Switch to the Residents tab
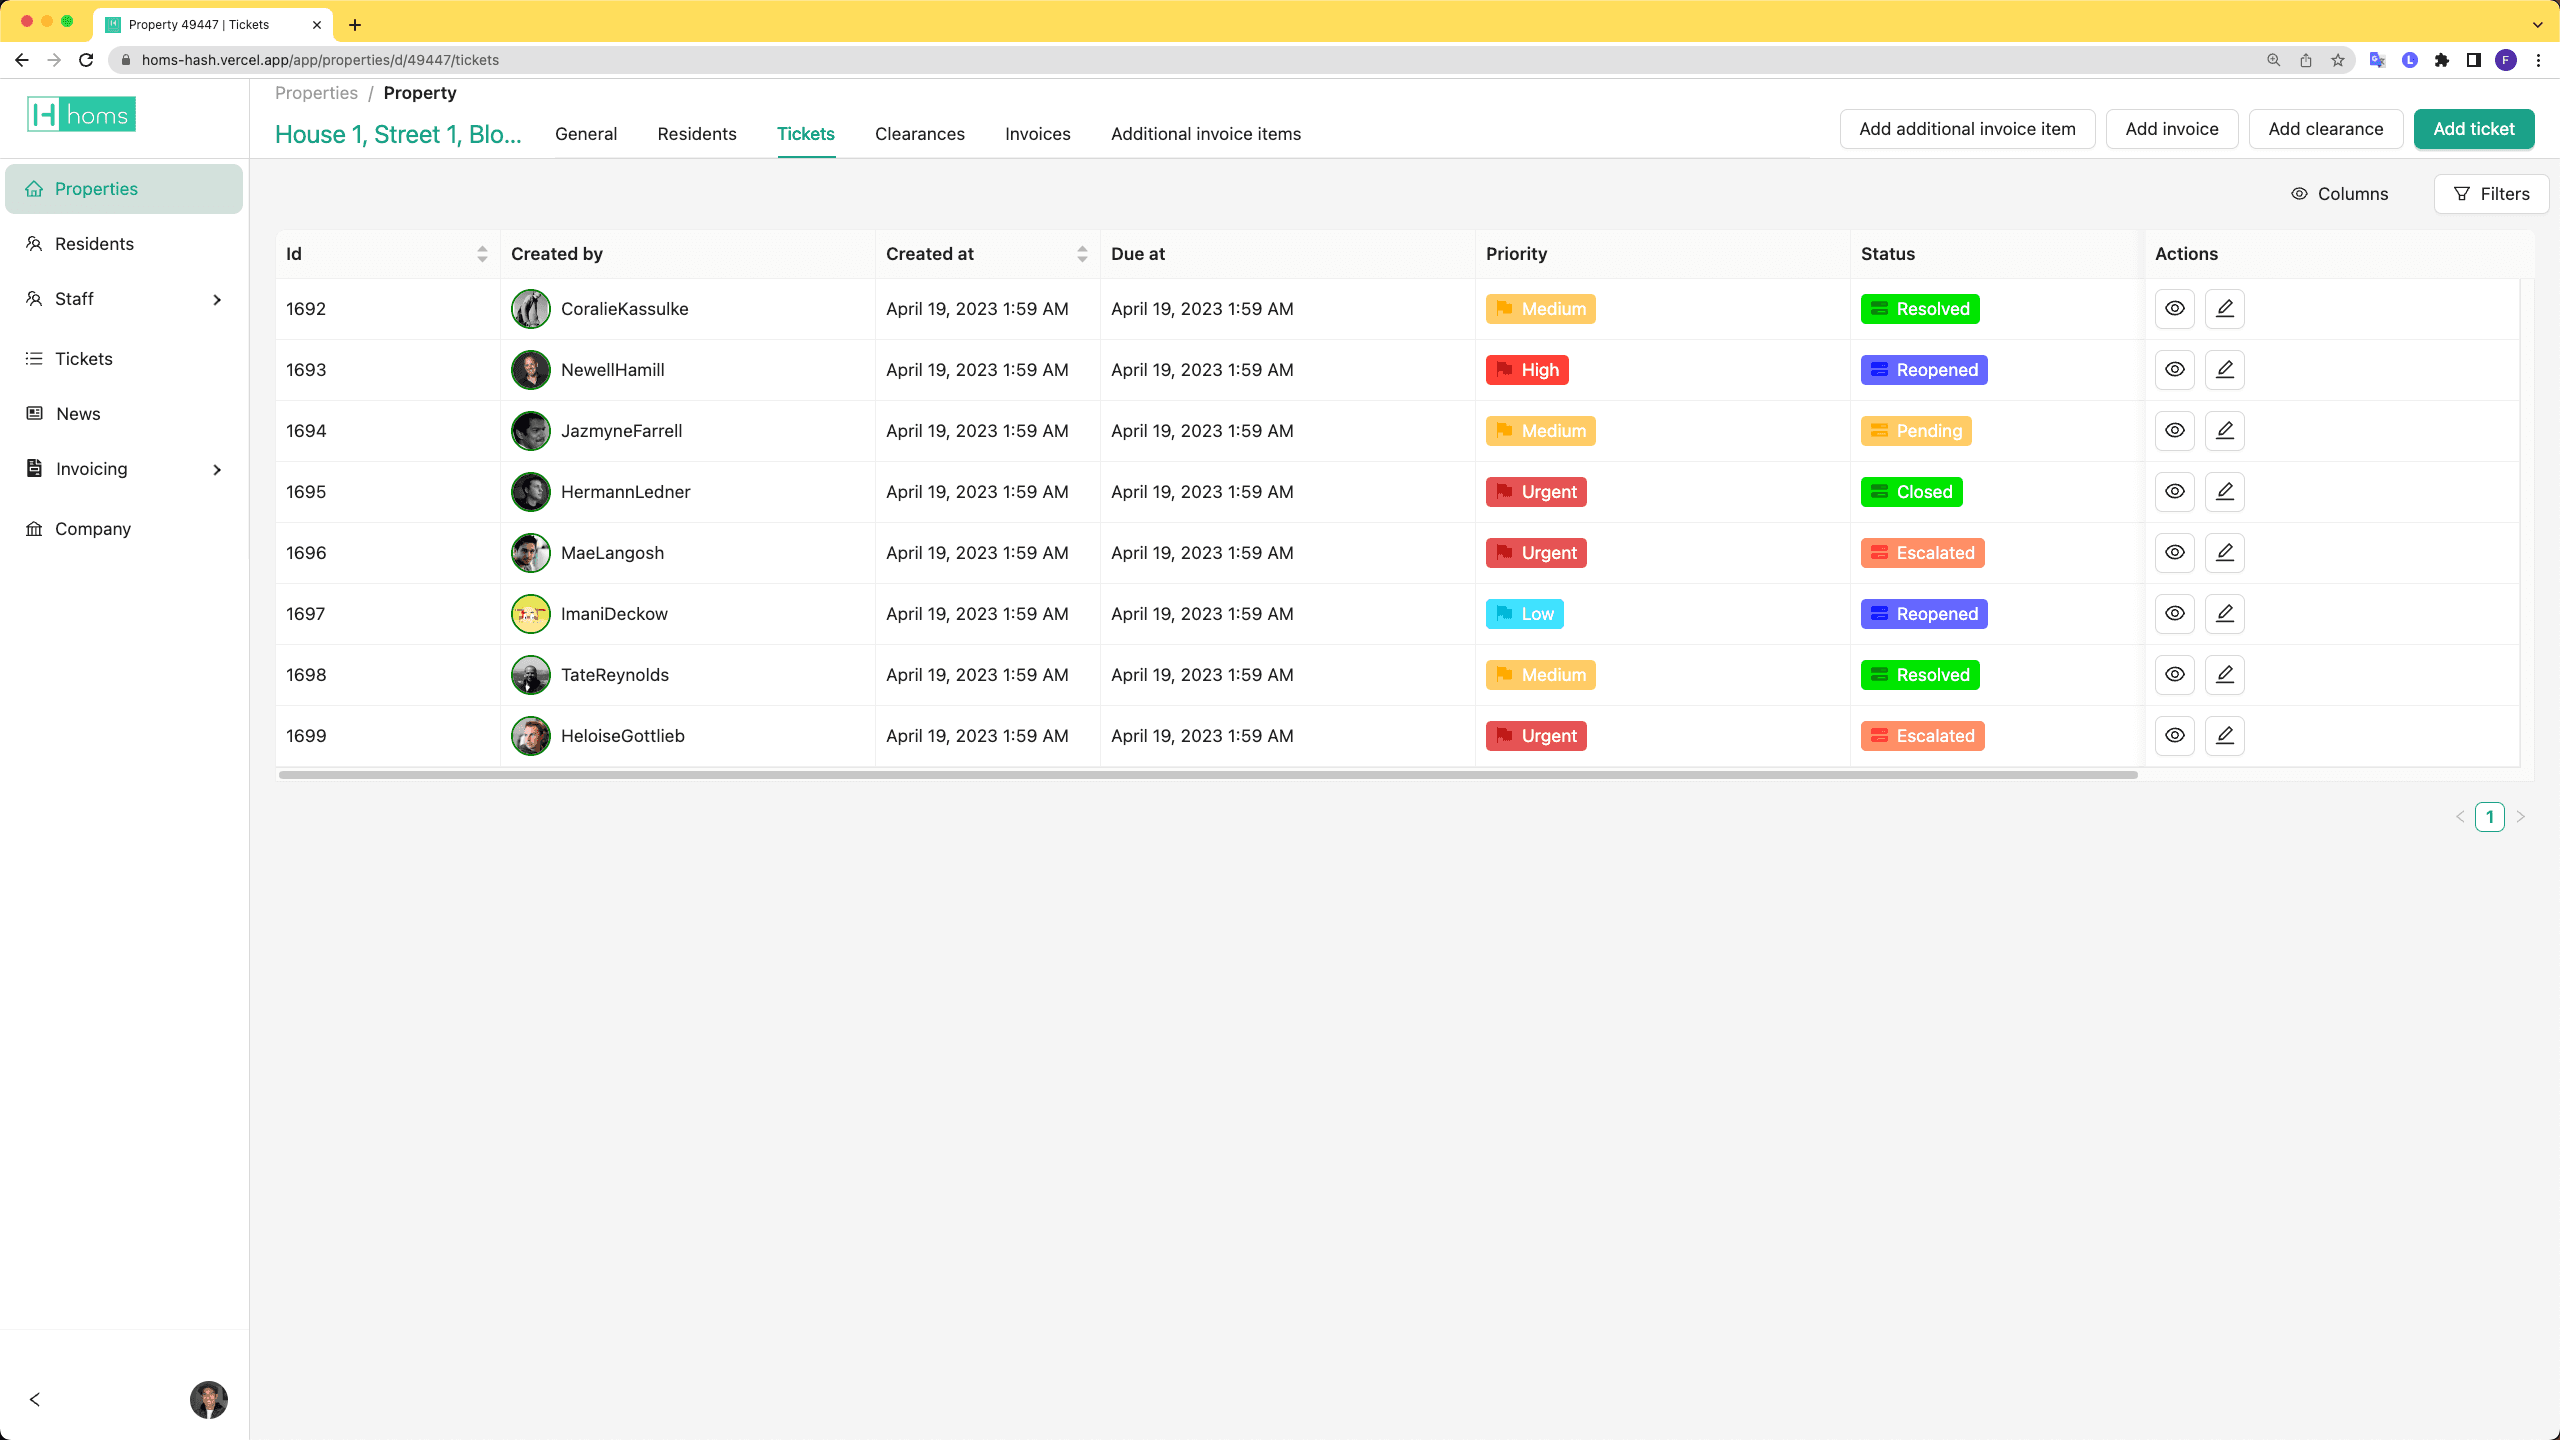The image size is (2560, 1440). click(x=696, y=134)
